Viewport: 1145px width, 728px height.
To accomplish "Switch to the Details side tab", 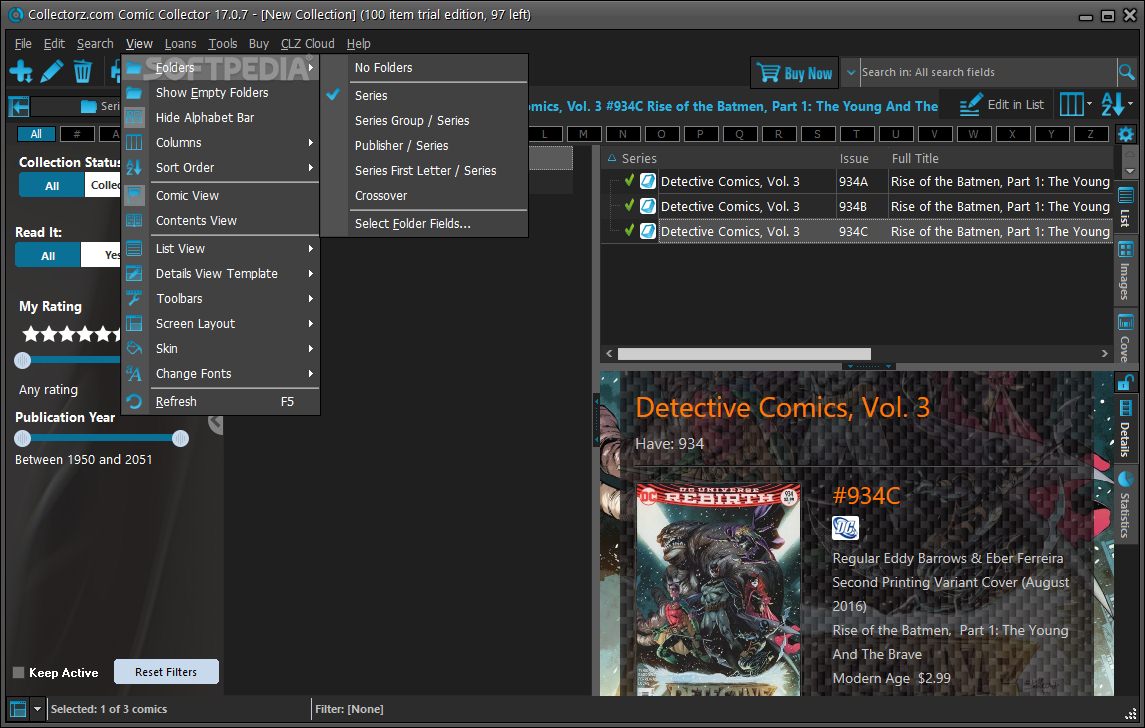I will (x=1125, y=429).
